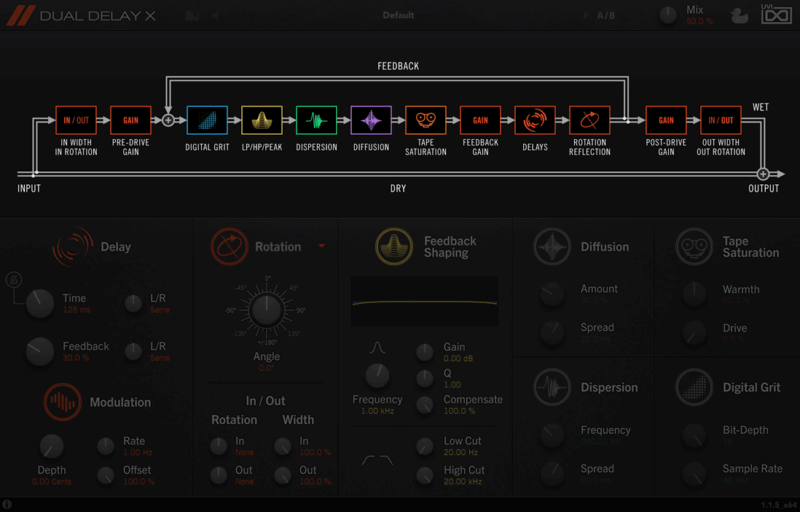
Task: Click the Feedback Shaping Frequency knob
Action: tap(378, 376)
